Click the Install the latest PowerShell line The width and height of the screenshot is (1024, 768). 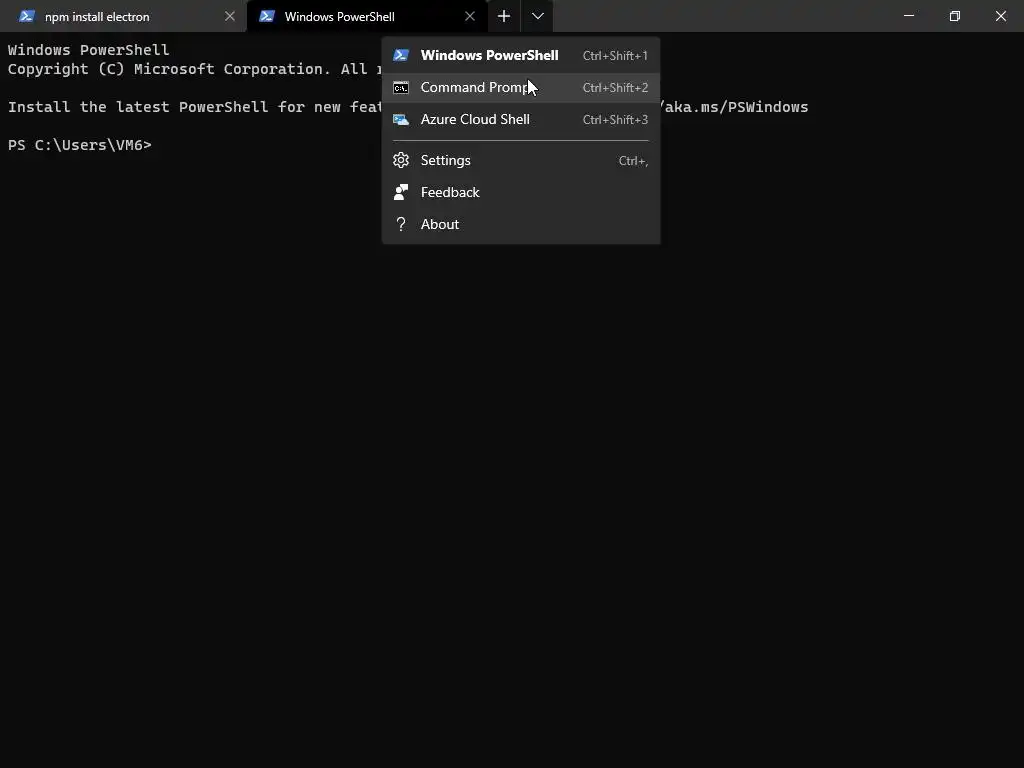(x=195, y=107)
